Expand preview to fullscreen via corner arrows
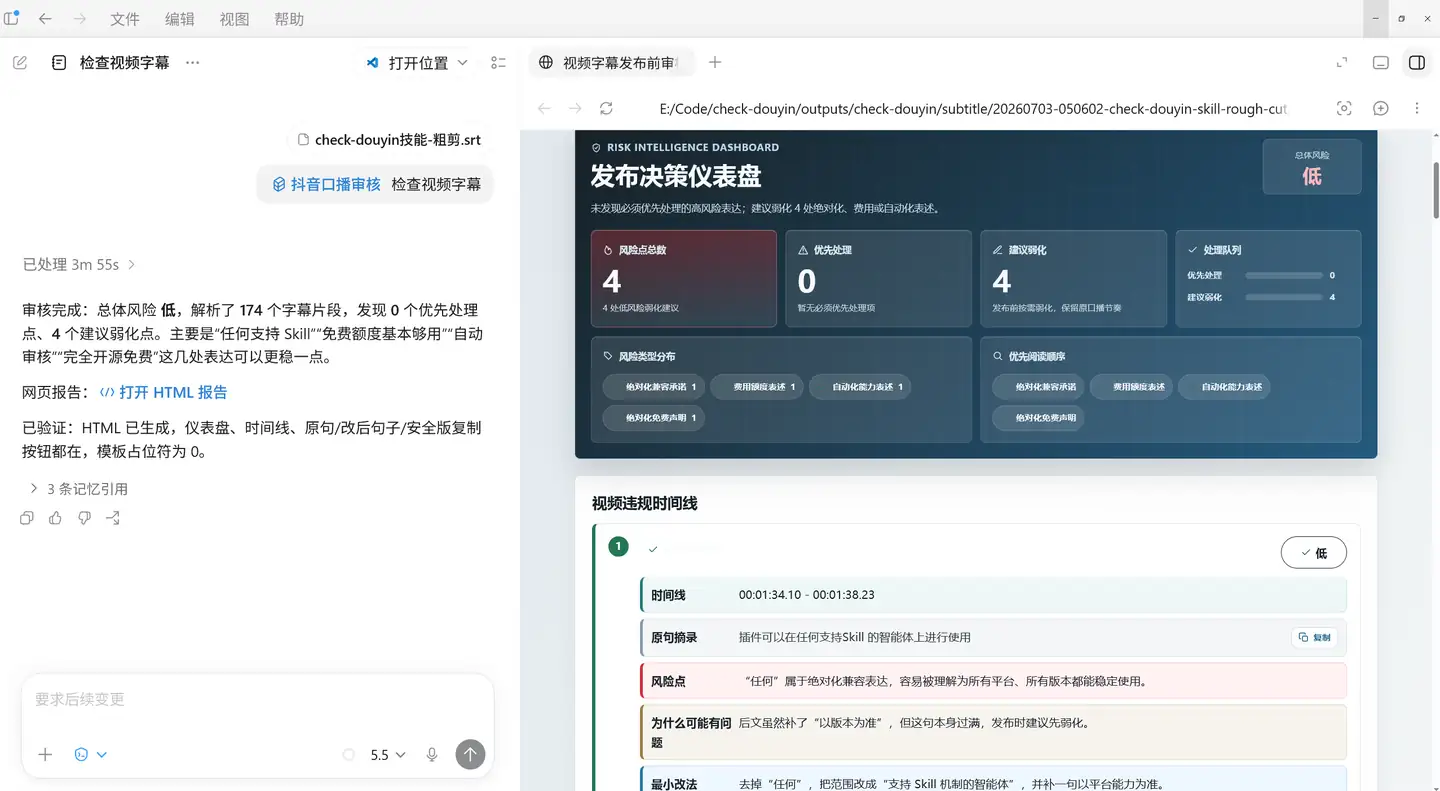Image resolution: width=1440 pixels, height=791 pixels. pos(1342,62)
